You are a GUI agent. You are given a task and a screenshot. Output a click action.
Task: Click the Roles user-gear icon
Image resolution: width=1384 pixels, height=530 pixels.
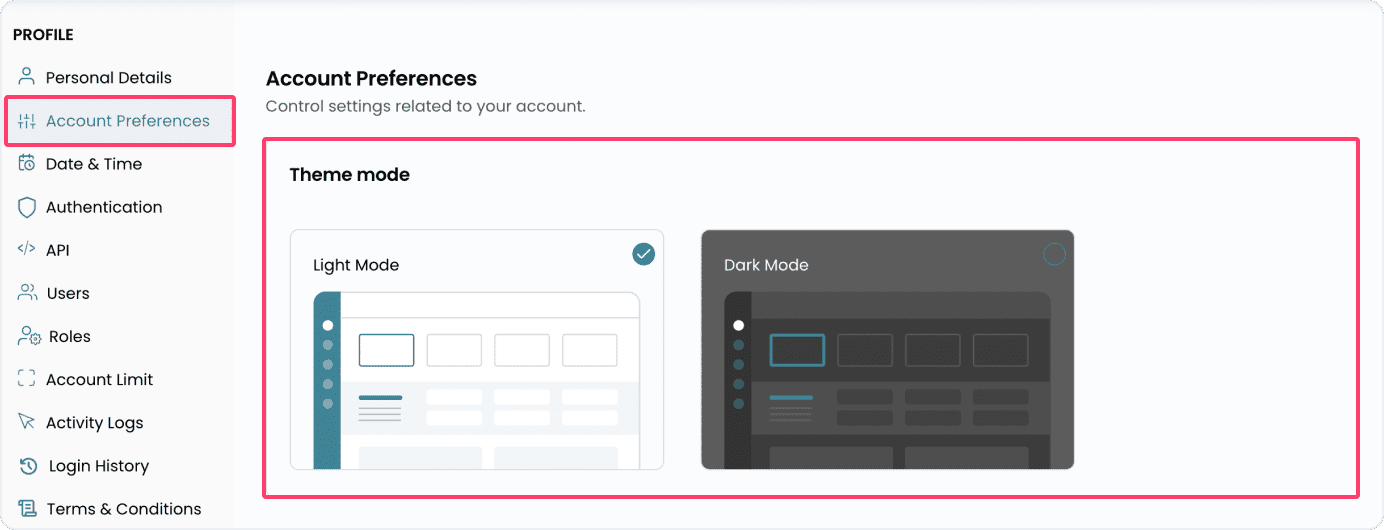click(x=29, y=337)
